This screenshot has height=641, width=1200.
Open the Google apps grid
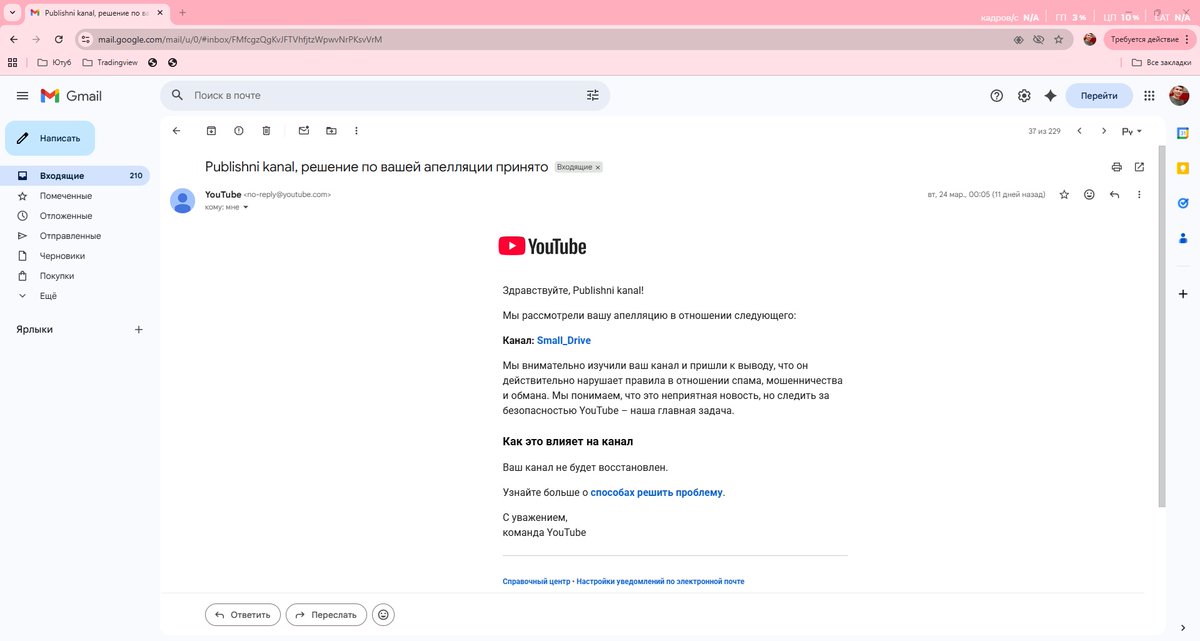[x=1149, y=96]
